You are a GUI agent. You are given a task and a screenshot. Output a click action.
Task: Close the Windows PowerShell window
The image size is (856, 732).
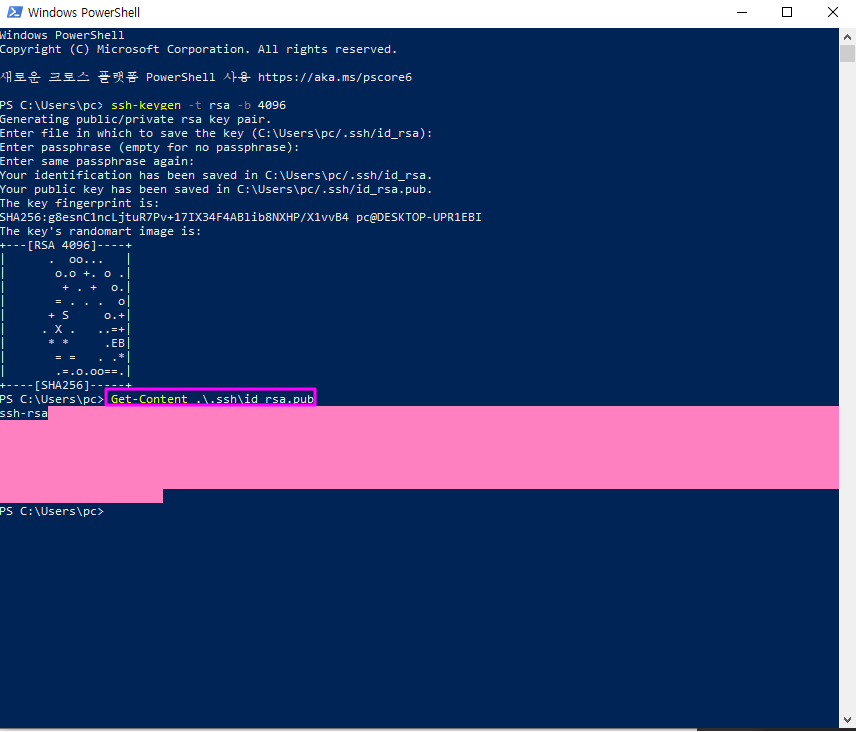pos(833,13)
